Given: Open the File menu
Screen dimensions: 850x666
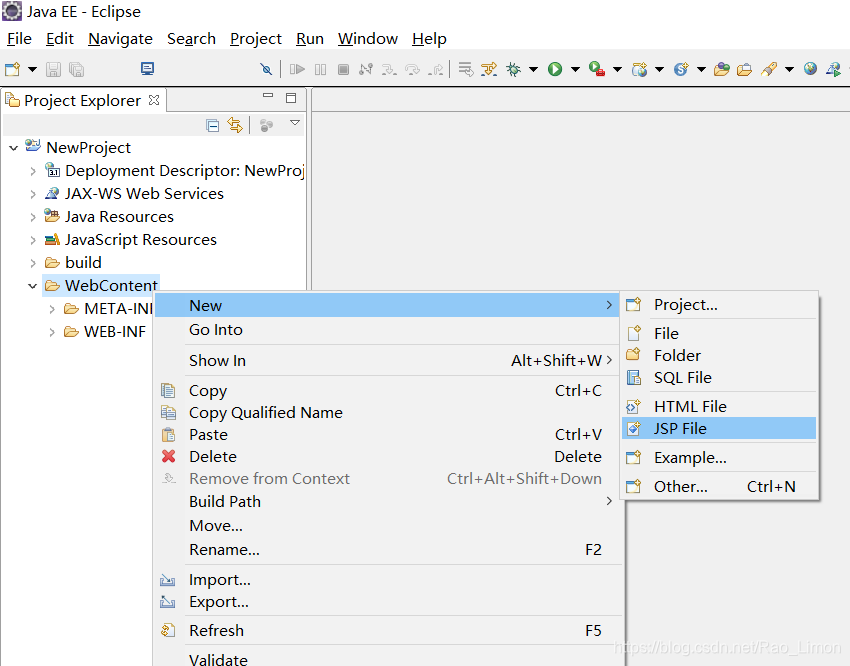Looking at the screenshot, I should (19, 39).
